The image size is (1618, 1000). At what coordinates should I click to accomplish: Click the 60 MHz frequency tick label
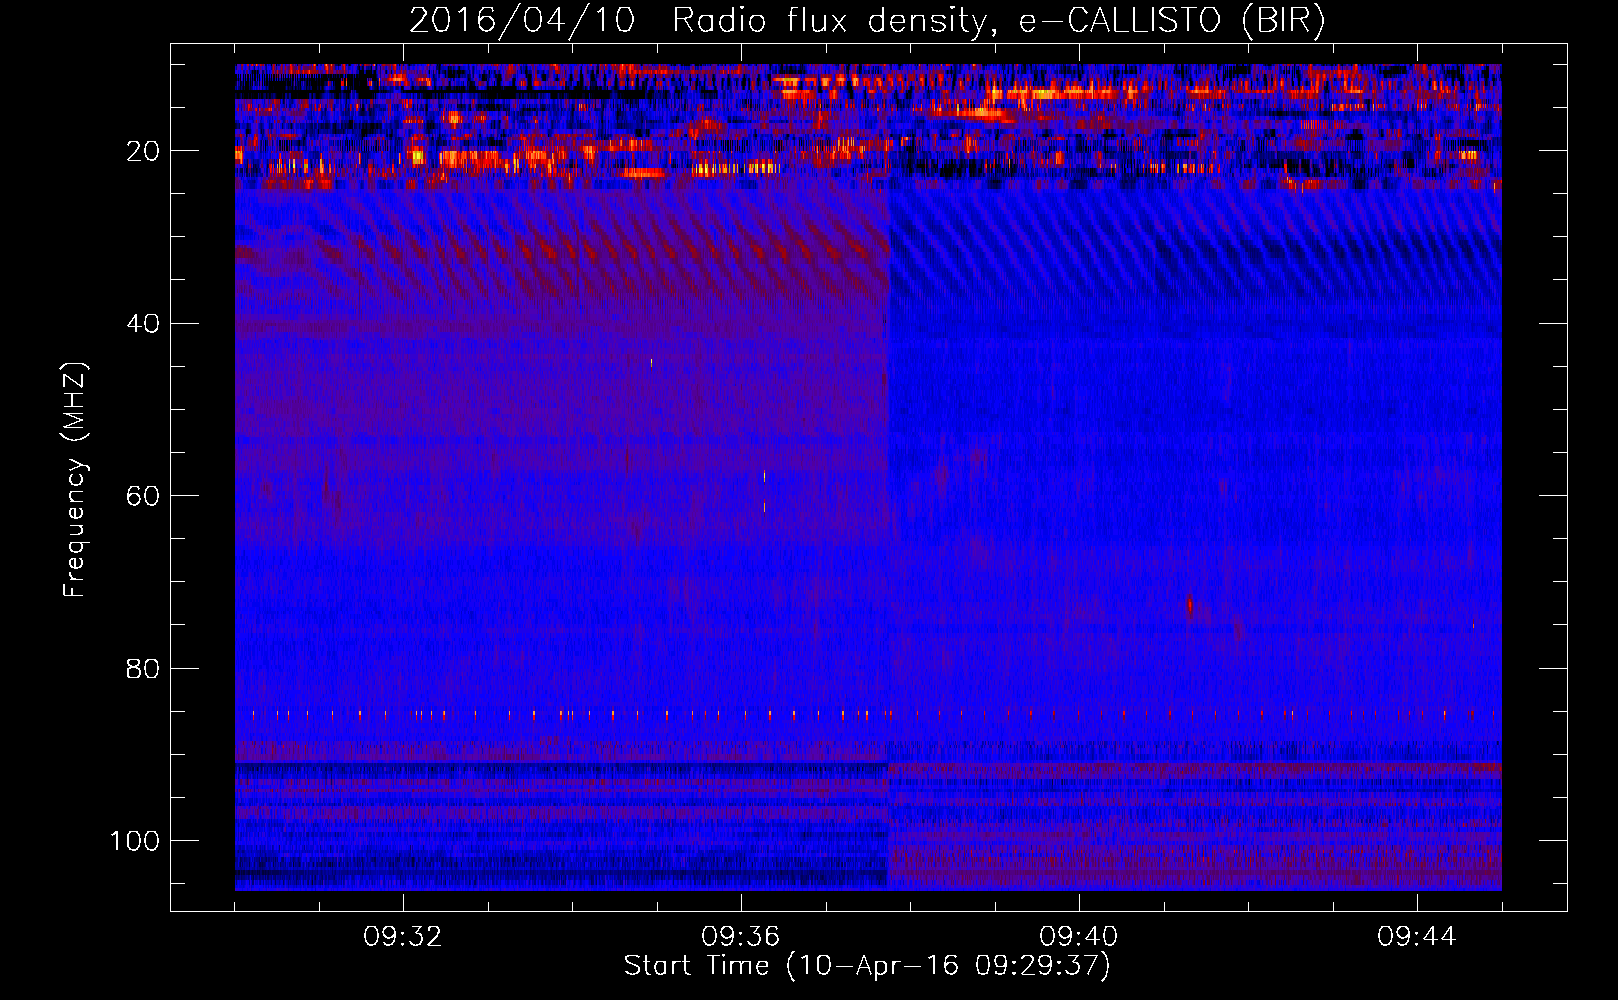[x=143, y=496]
